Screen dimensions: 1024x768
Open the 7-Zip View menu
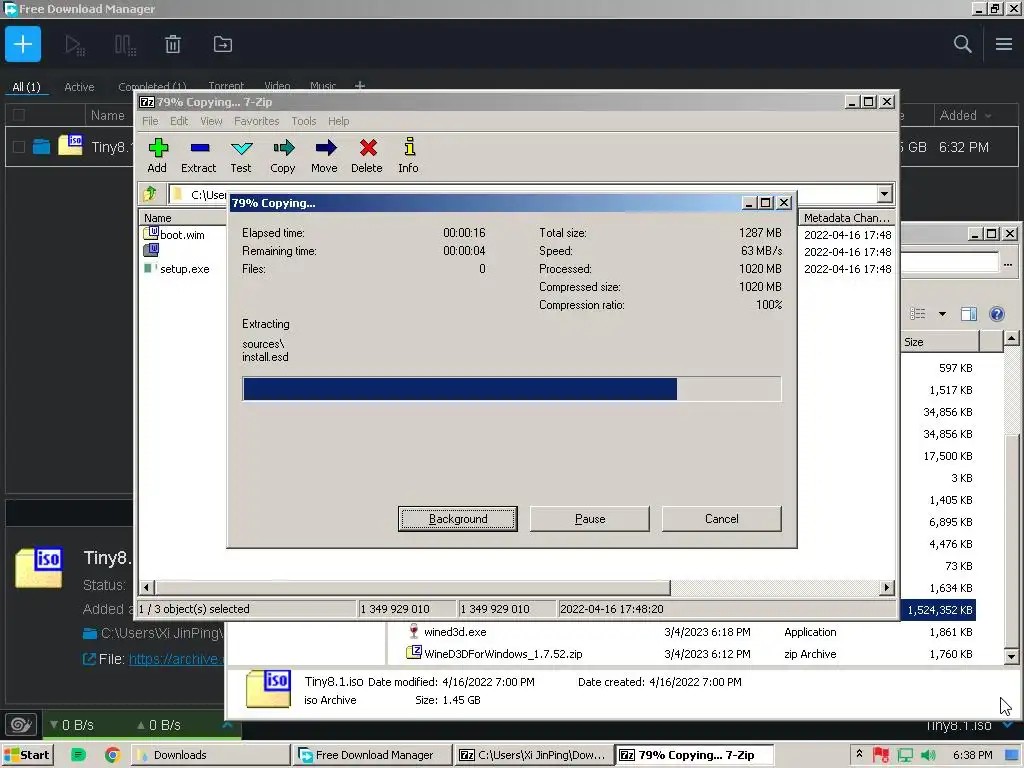coord(211,121)
